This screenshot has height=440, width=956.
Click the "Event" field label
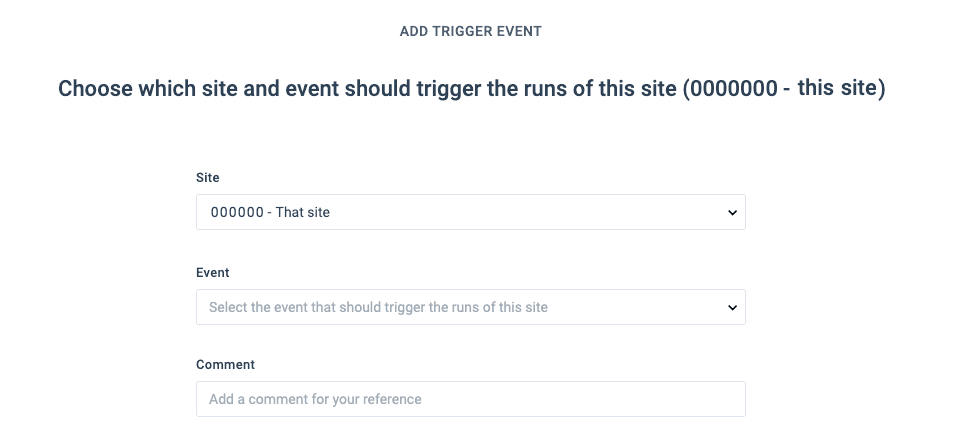[x=213, y=272]
